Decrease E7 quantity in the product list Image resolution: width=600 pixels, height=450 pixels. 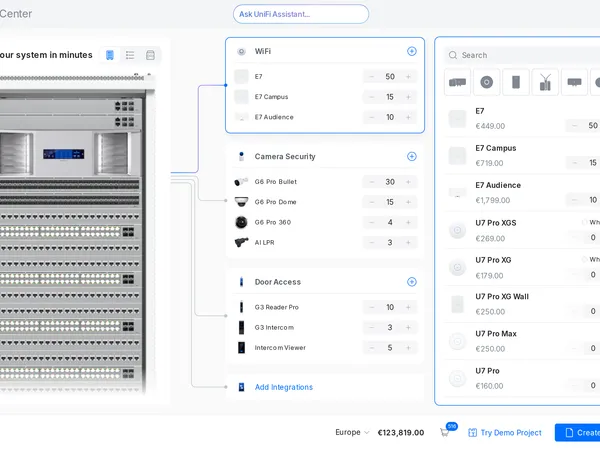pos(574,126)
